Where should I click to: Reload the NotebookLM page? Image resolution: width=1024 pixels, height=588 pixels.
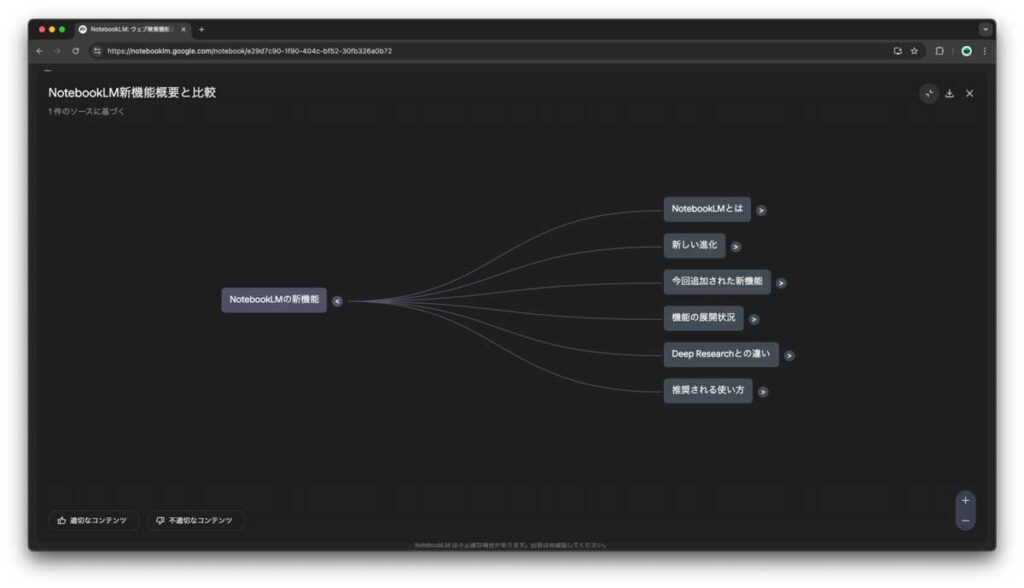76,51
